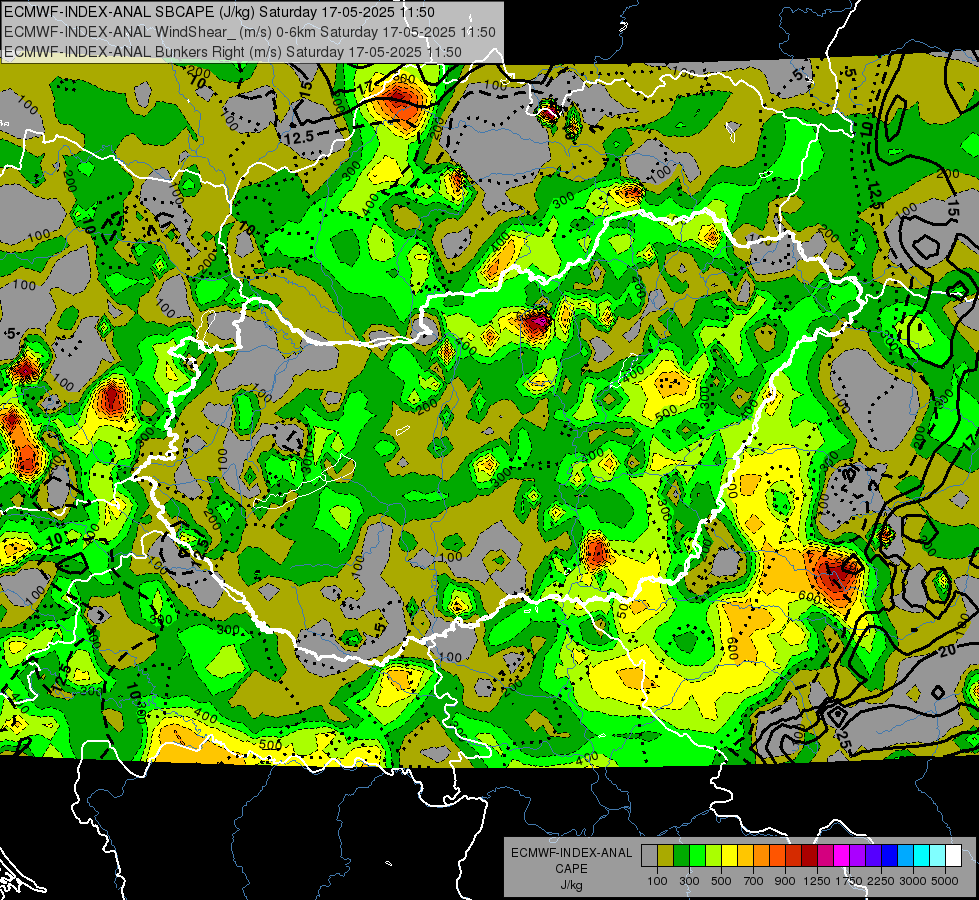Click the 900 legend tick label
The height and width of the screenshot is (900, 979).
click(x=785, y=881)
